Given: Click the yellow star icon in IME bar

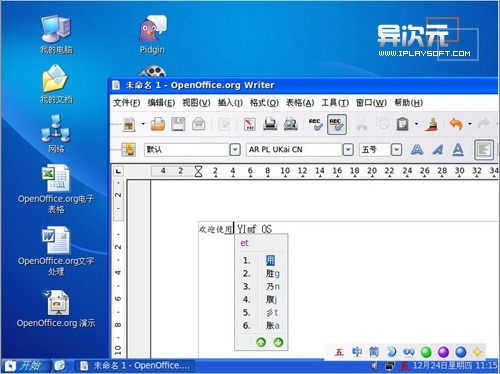Looking at the screenshot, I should click(x=477, y=352).
